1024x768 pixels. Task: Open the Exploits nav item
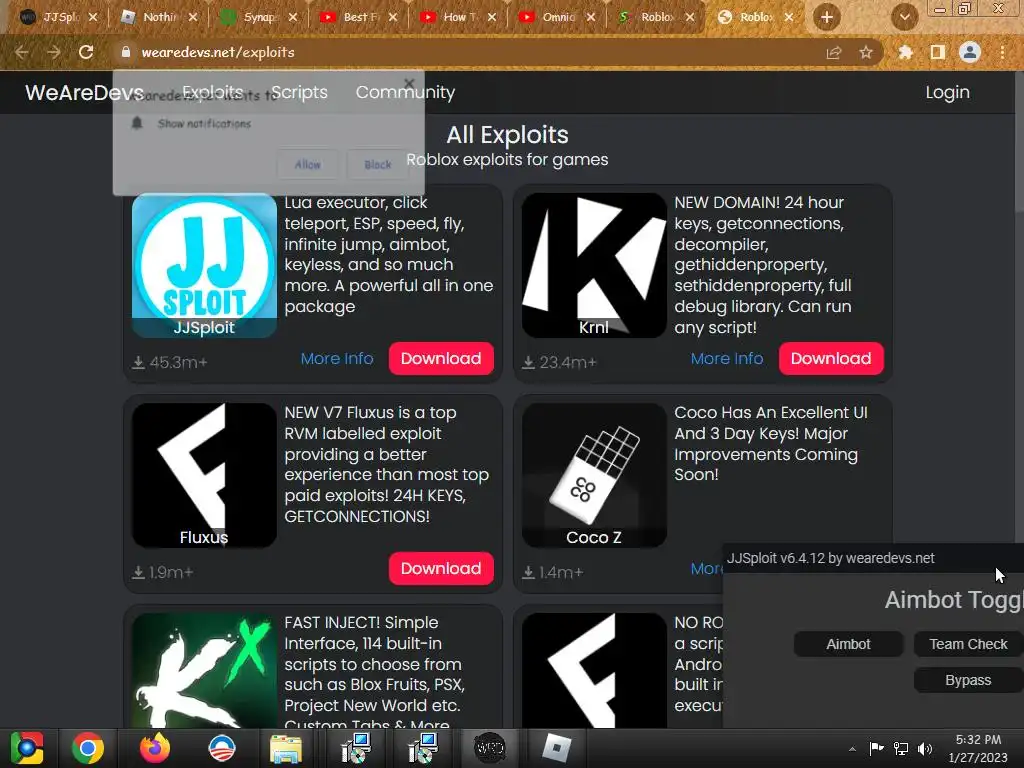coord(212,92)
